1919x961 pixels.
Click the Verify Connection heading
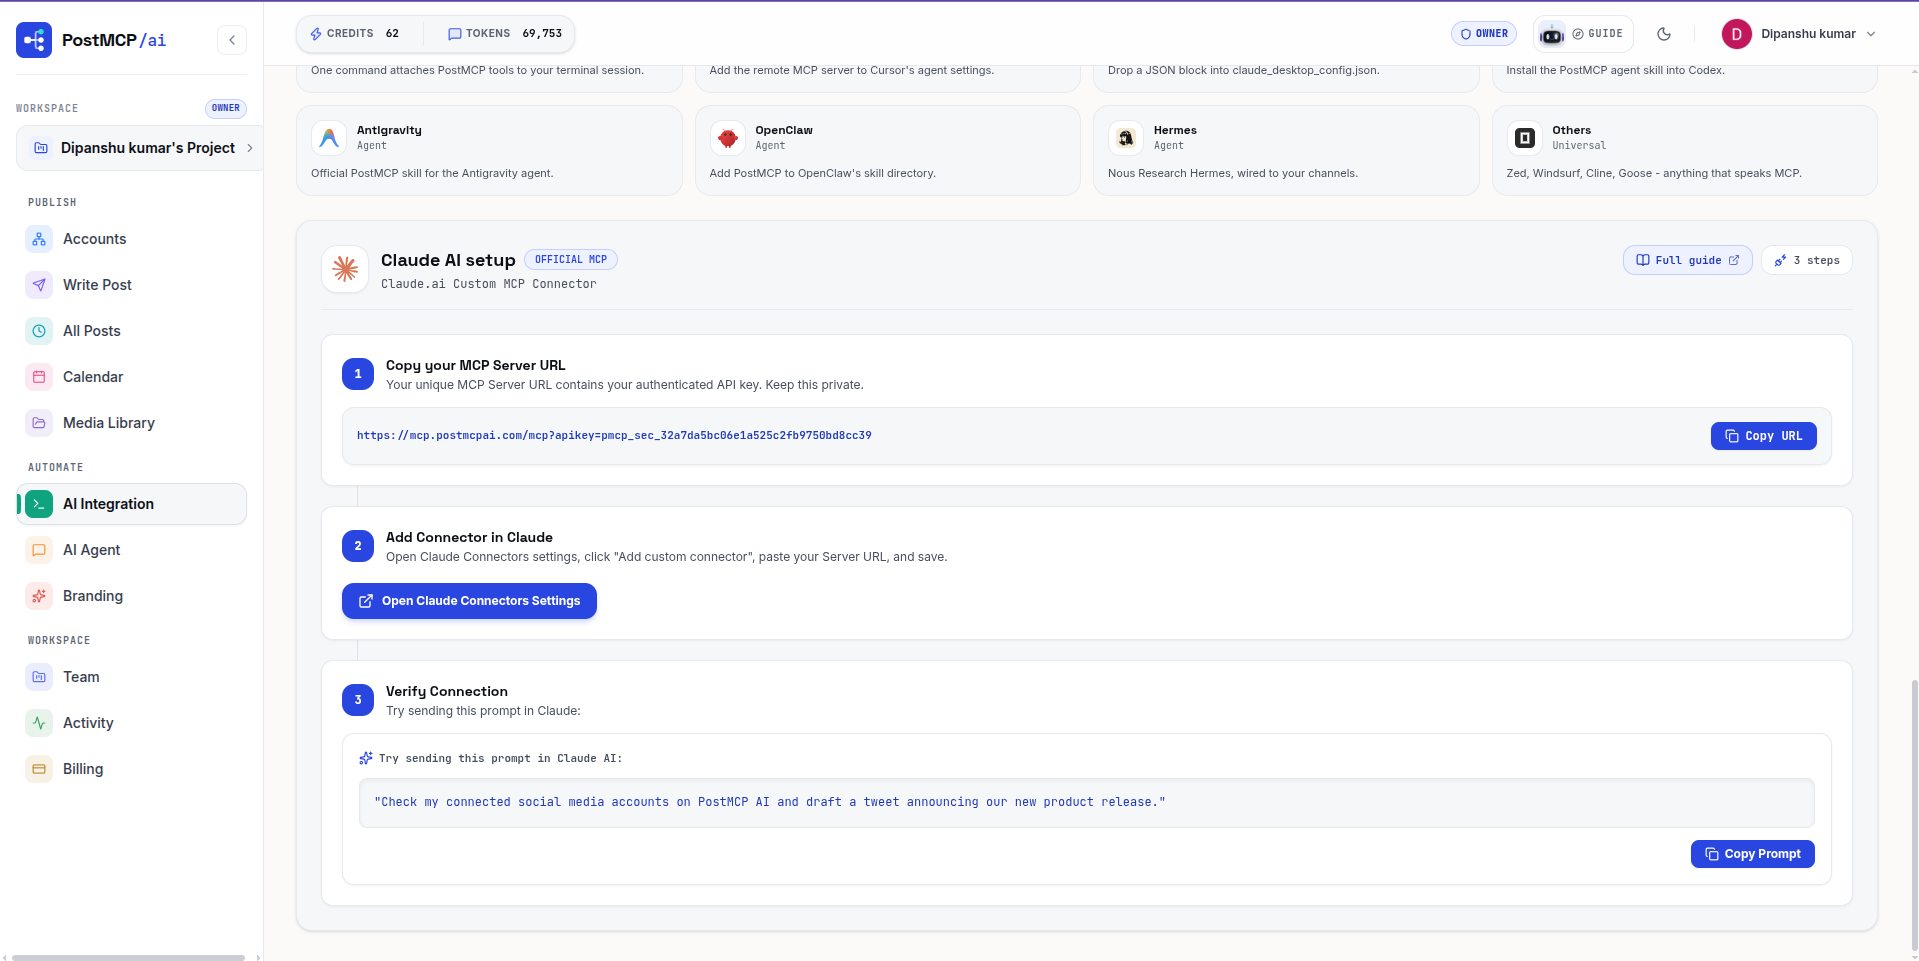447,692
